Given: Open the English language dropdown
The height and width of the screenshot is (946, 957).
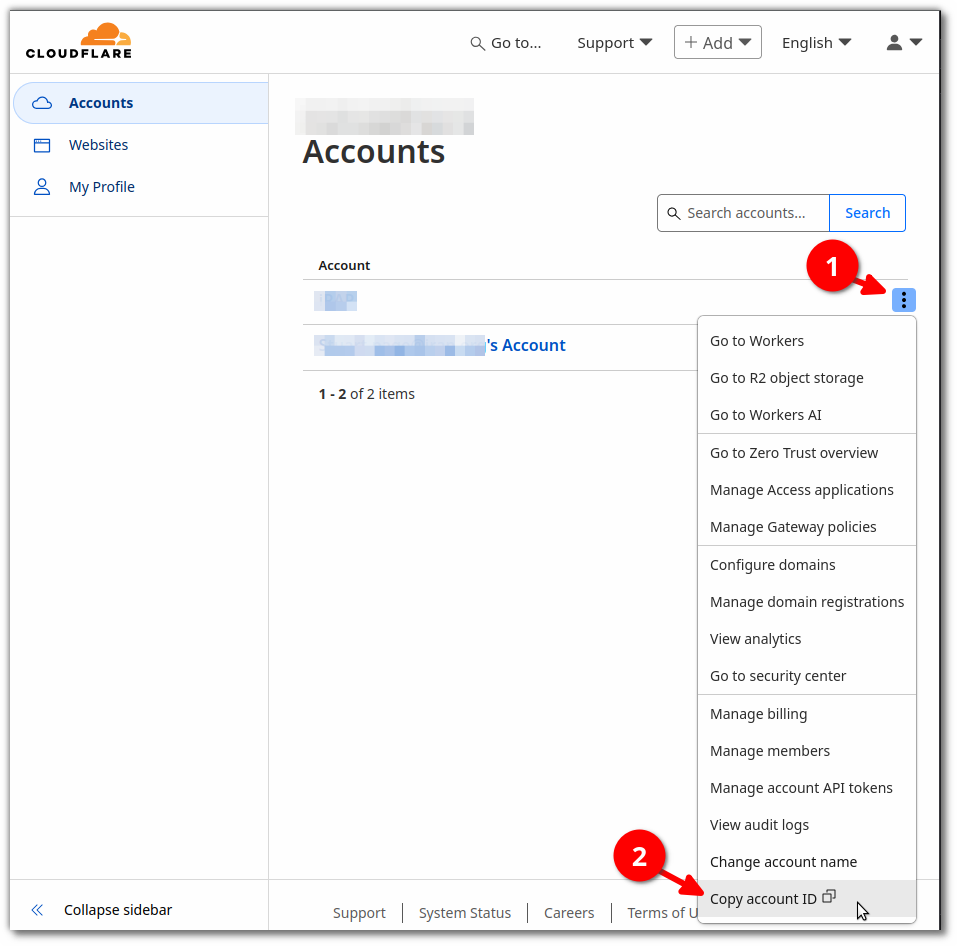Looking at the screenshot, I should (x=816, y=42).
